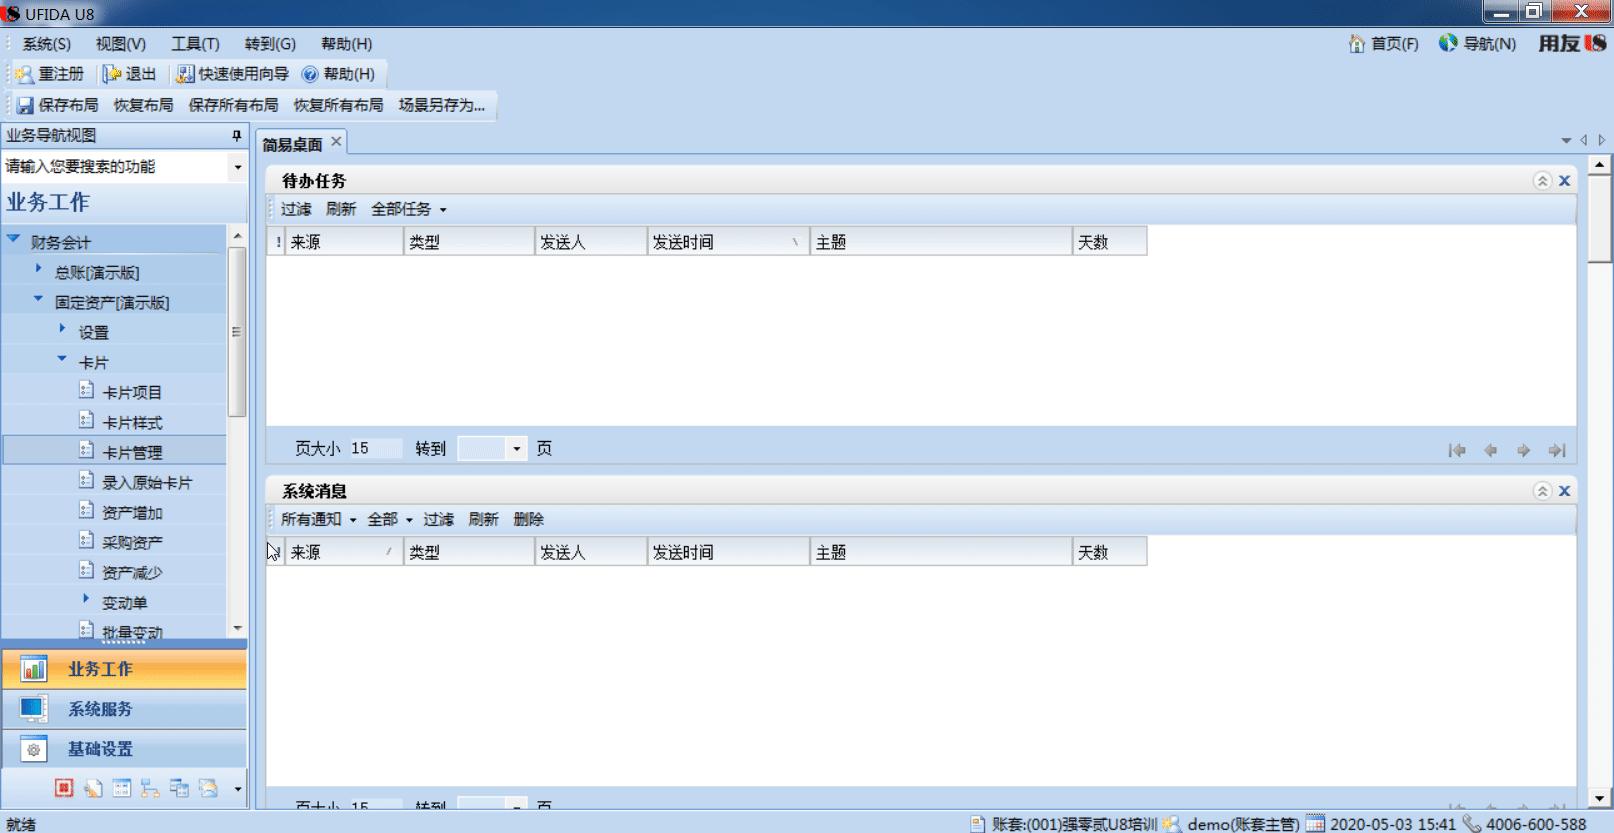Open the function search box dropdown

(237, 167)
